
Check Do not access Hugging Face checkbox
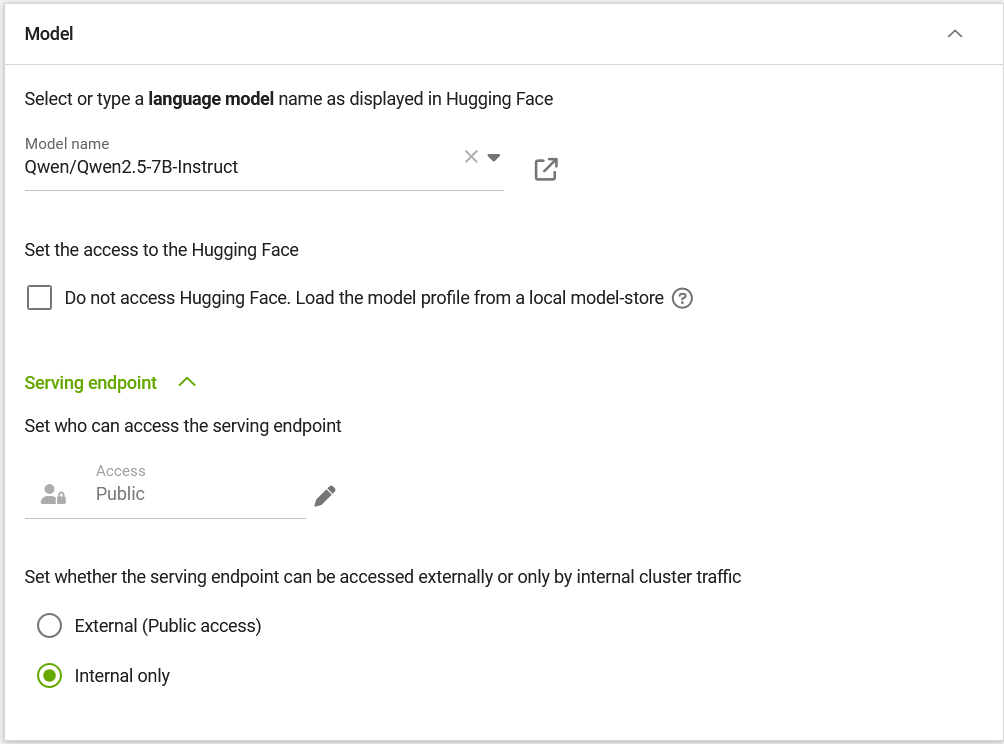40,298
